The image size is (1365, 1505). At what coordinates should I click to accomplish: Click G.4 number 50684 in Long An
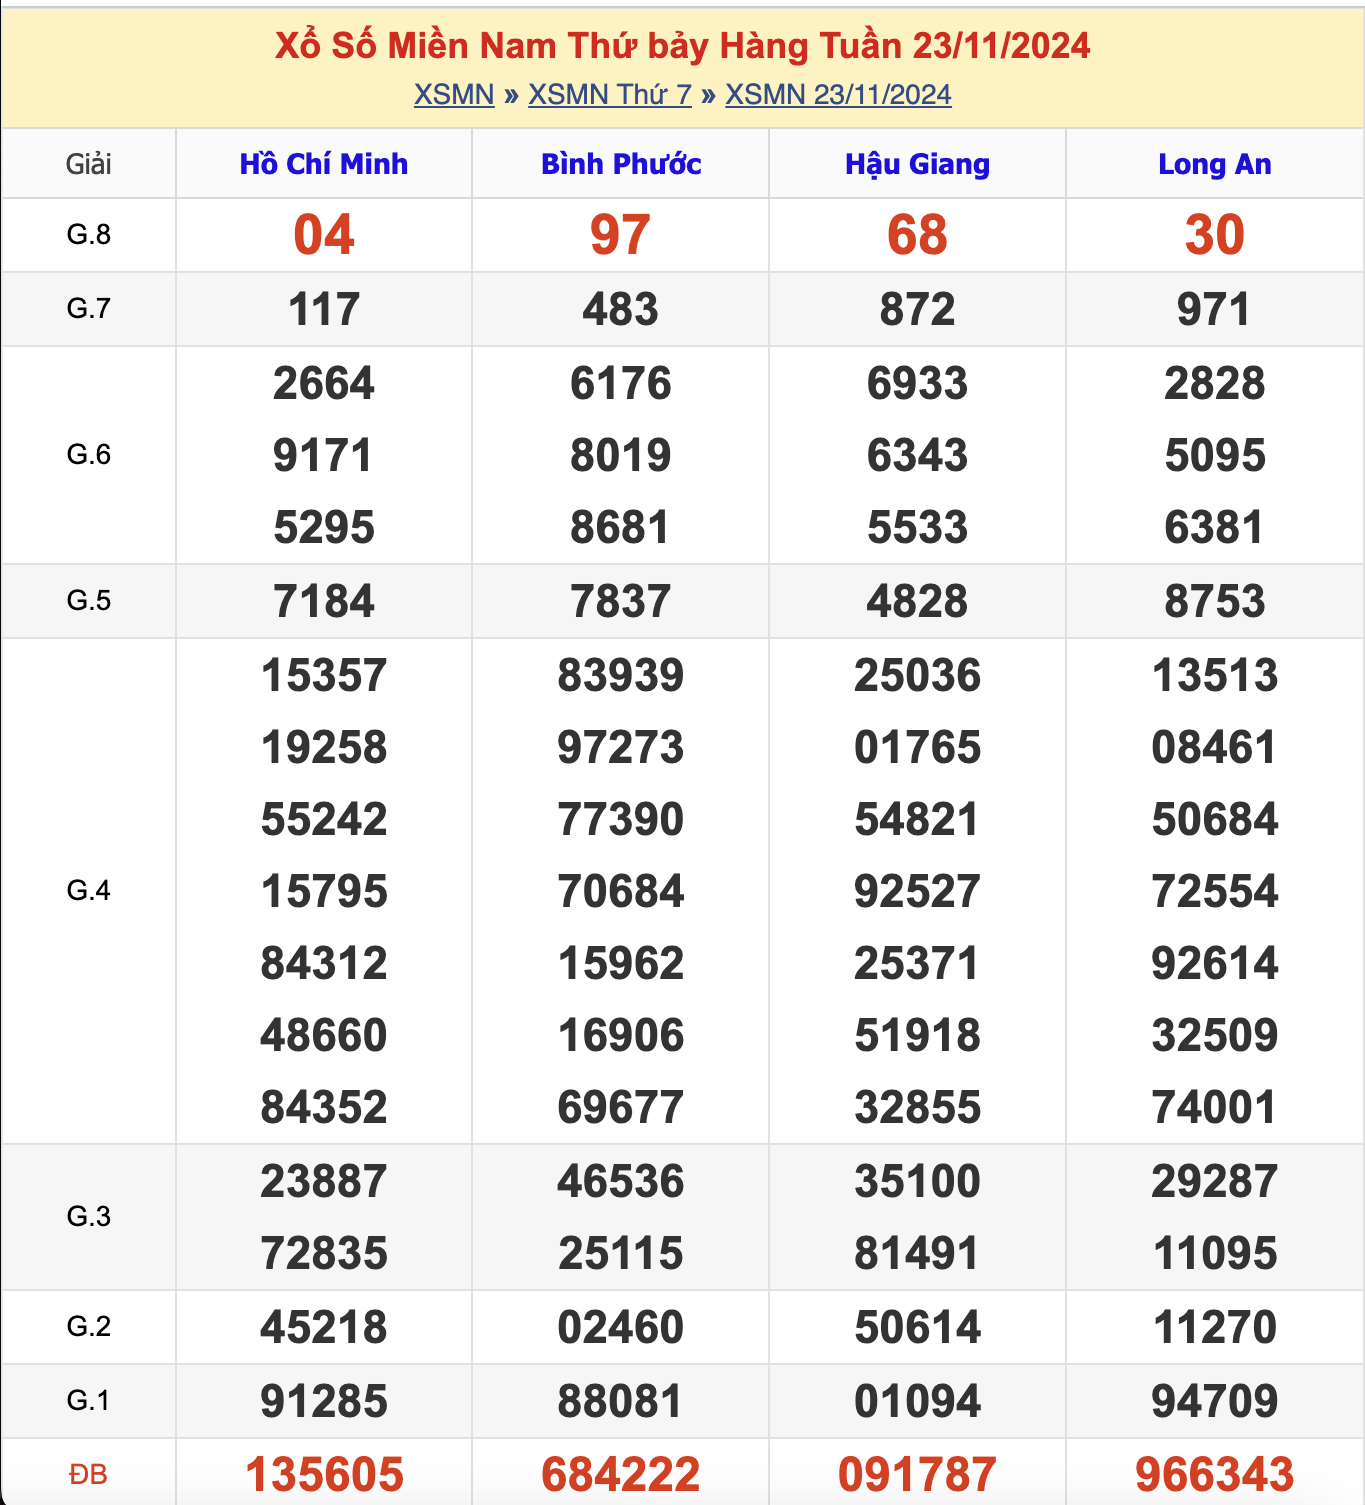coord(1215,819)
